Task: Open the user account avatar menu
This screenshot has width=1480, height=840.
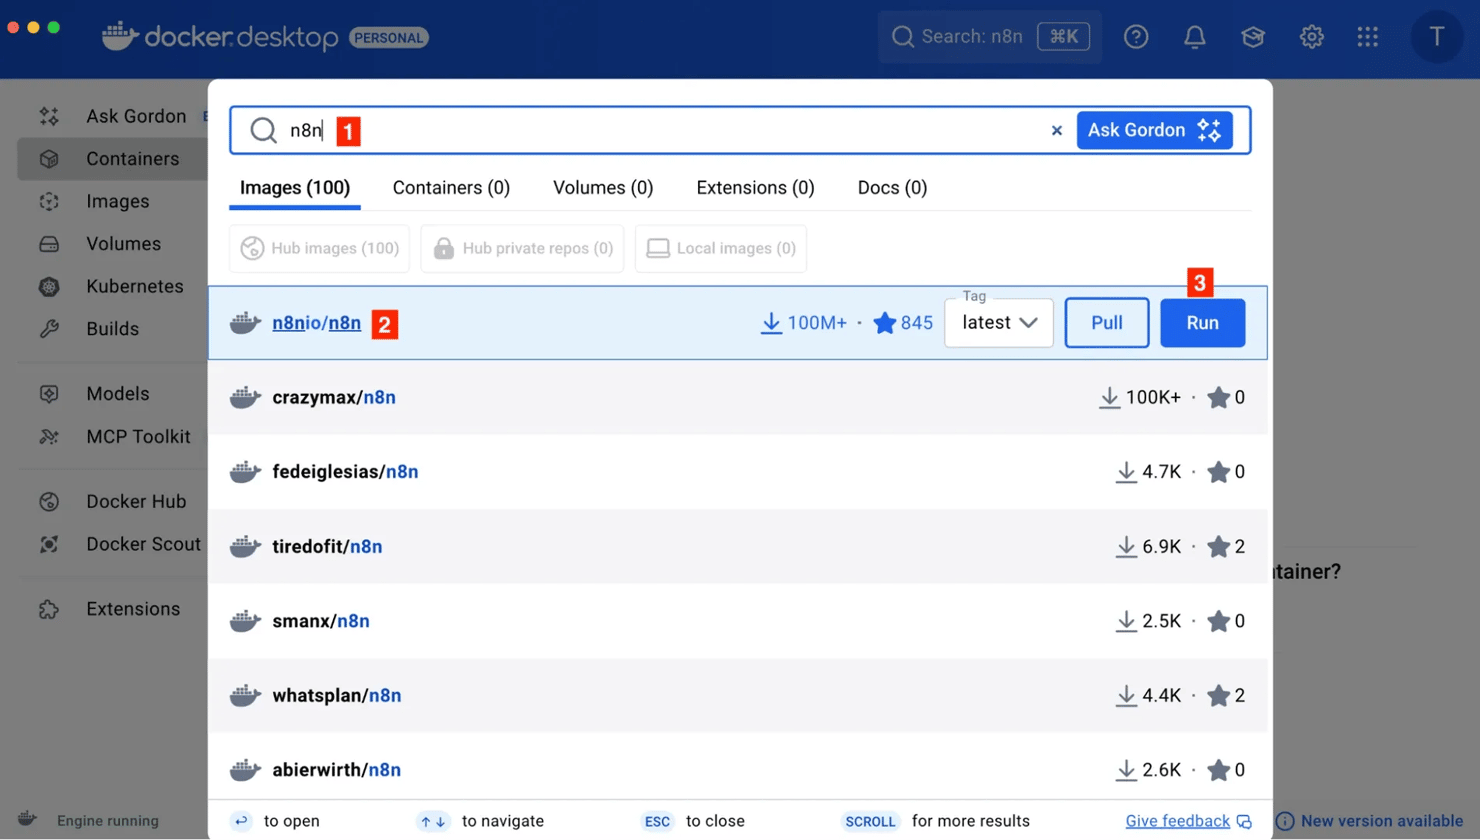Action: click(x=1436, y=37)
